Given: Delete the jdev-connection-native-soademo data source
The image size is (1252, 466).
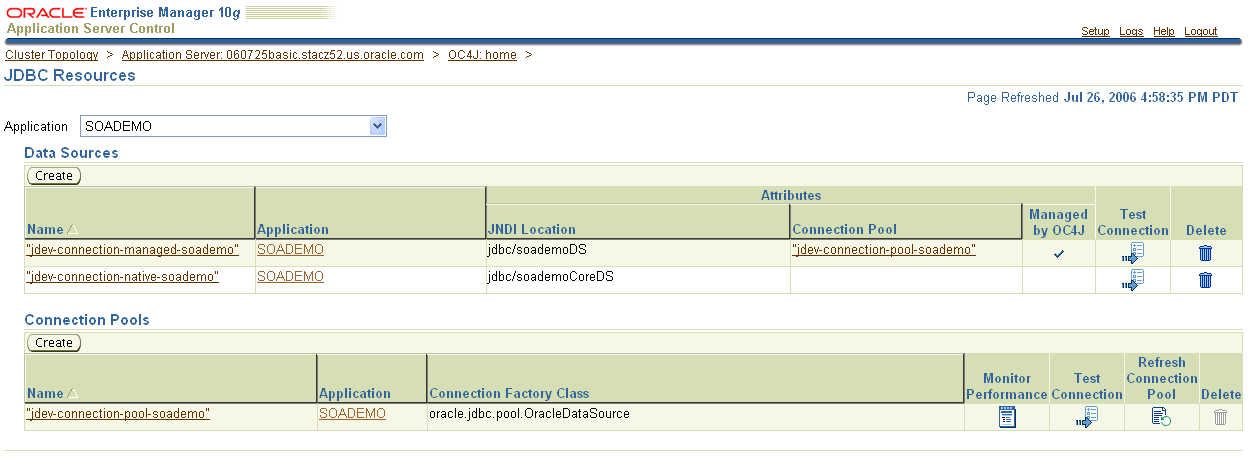Looking at the screenshot, I should point(1205,280).
